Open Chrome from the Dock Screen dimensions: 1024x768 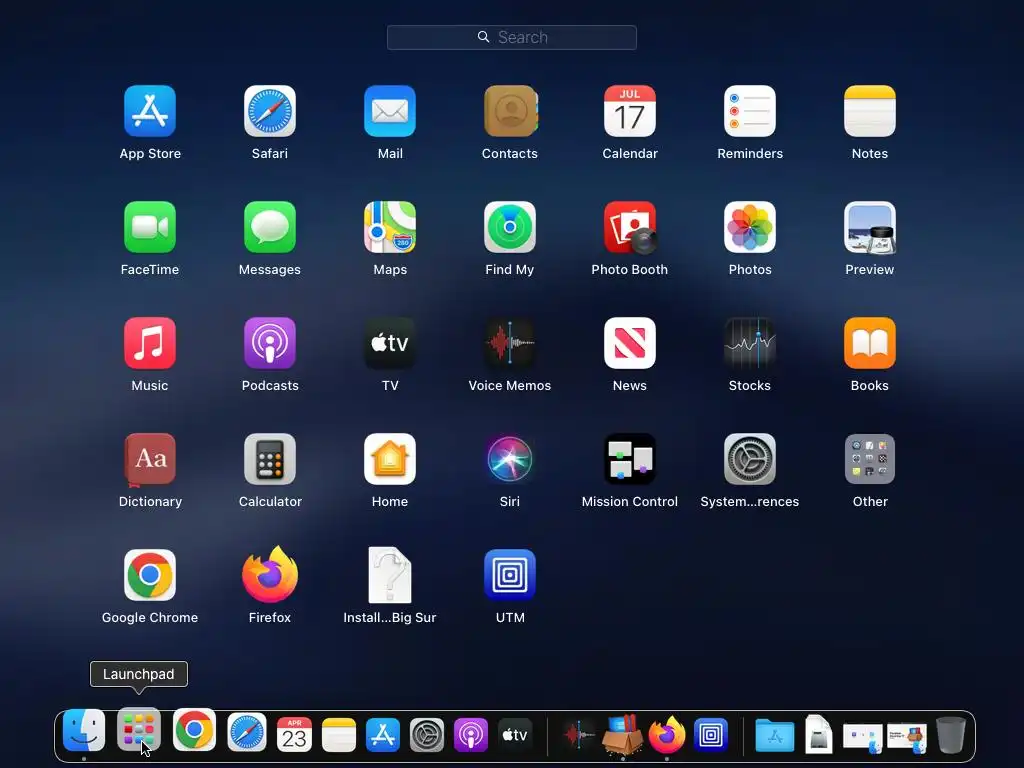tap(194, 730)
